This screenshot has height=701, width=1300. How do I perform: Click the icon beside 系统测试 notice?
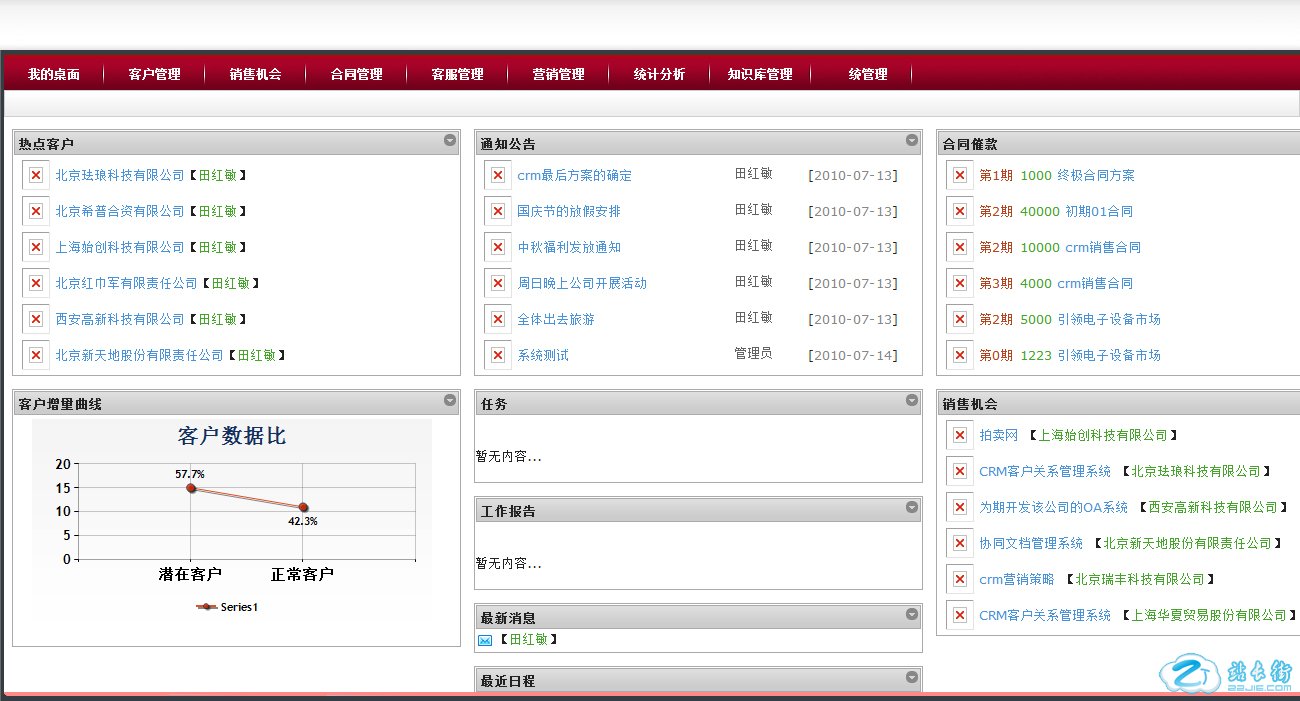498,355
